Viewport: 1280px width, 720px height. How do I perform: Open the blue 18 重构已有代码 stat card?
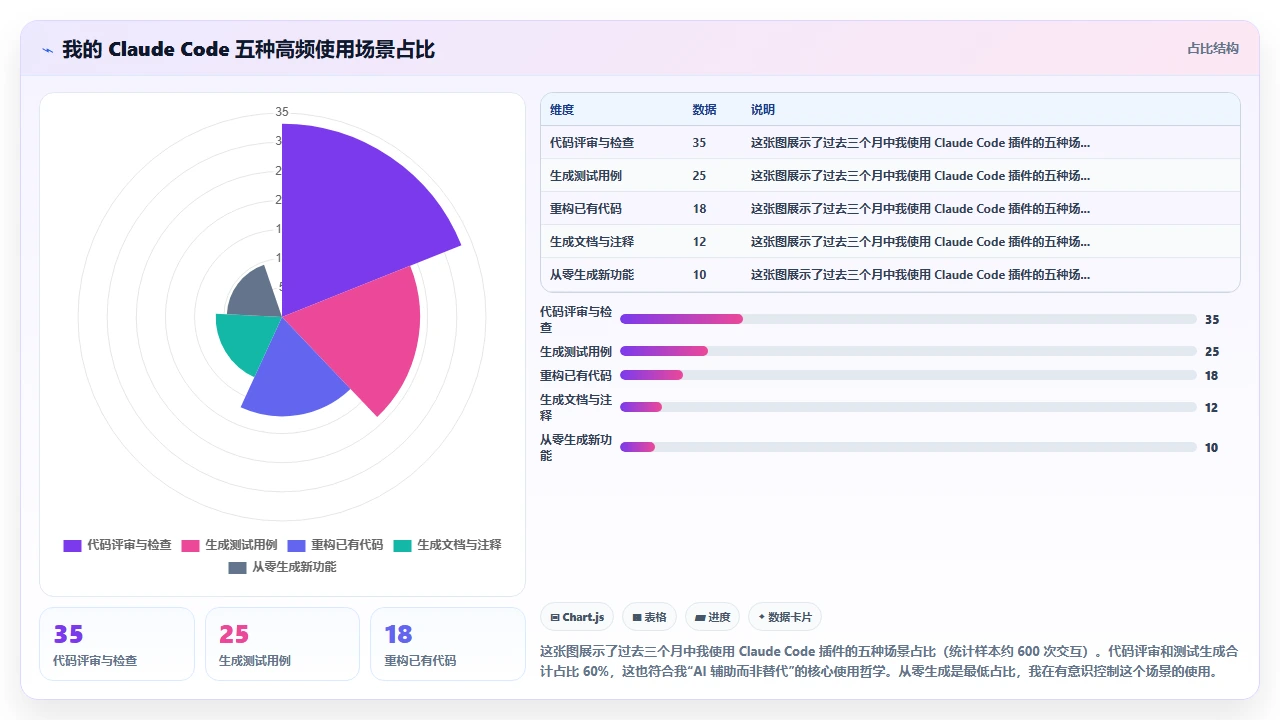click(448, 644)
